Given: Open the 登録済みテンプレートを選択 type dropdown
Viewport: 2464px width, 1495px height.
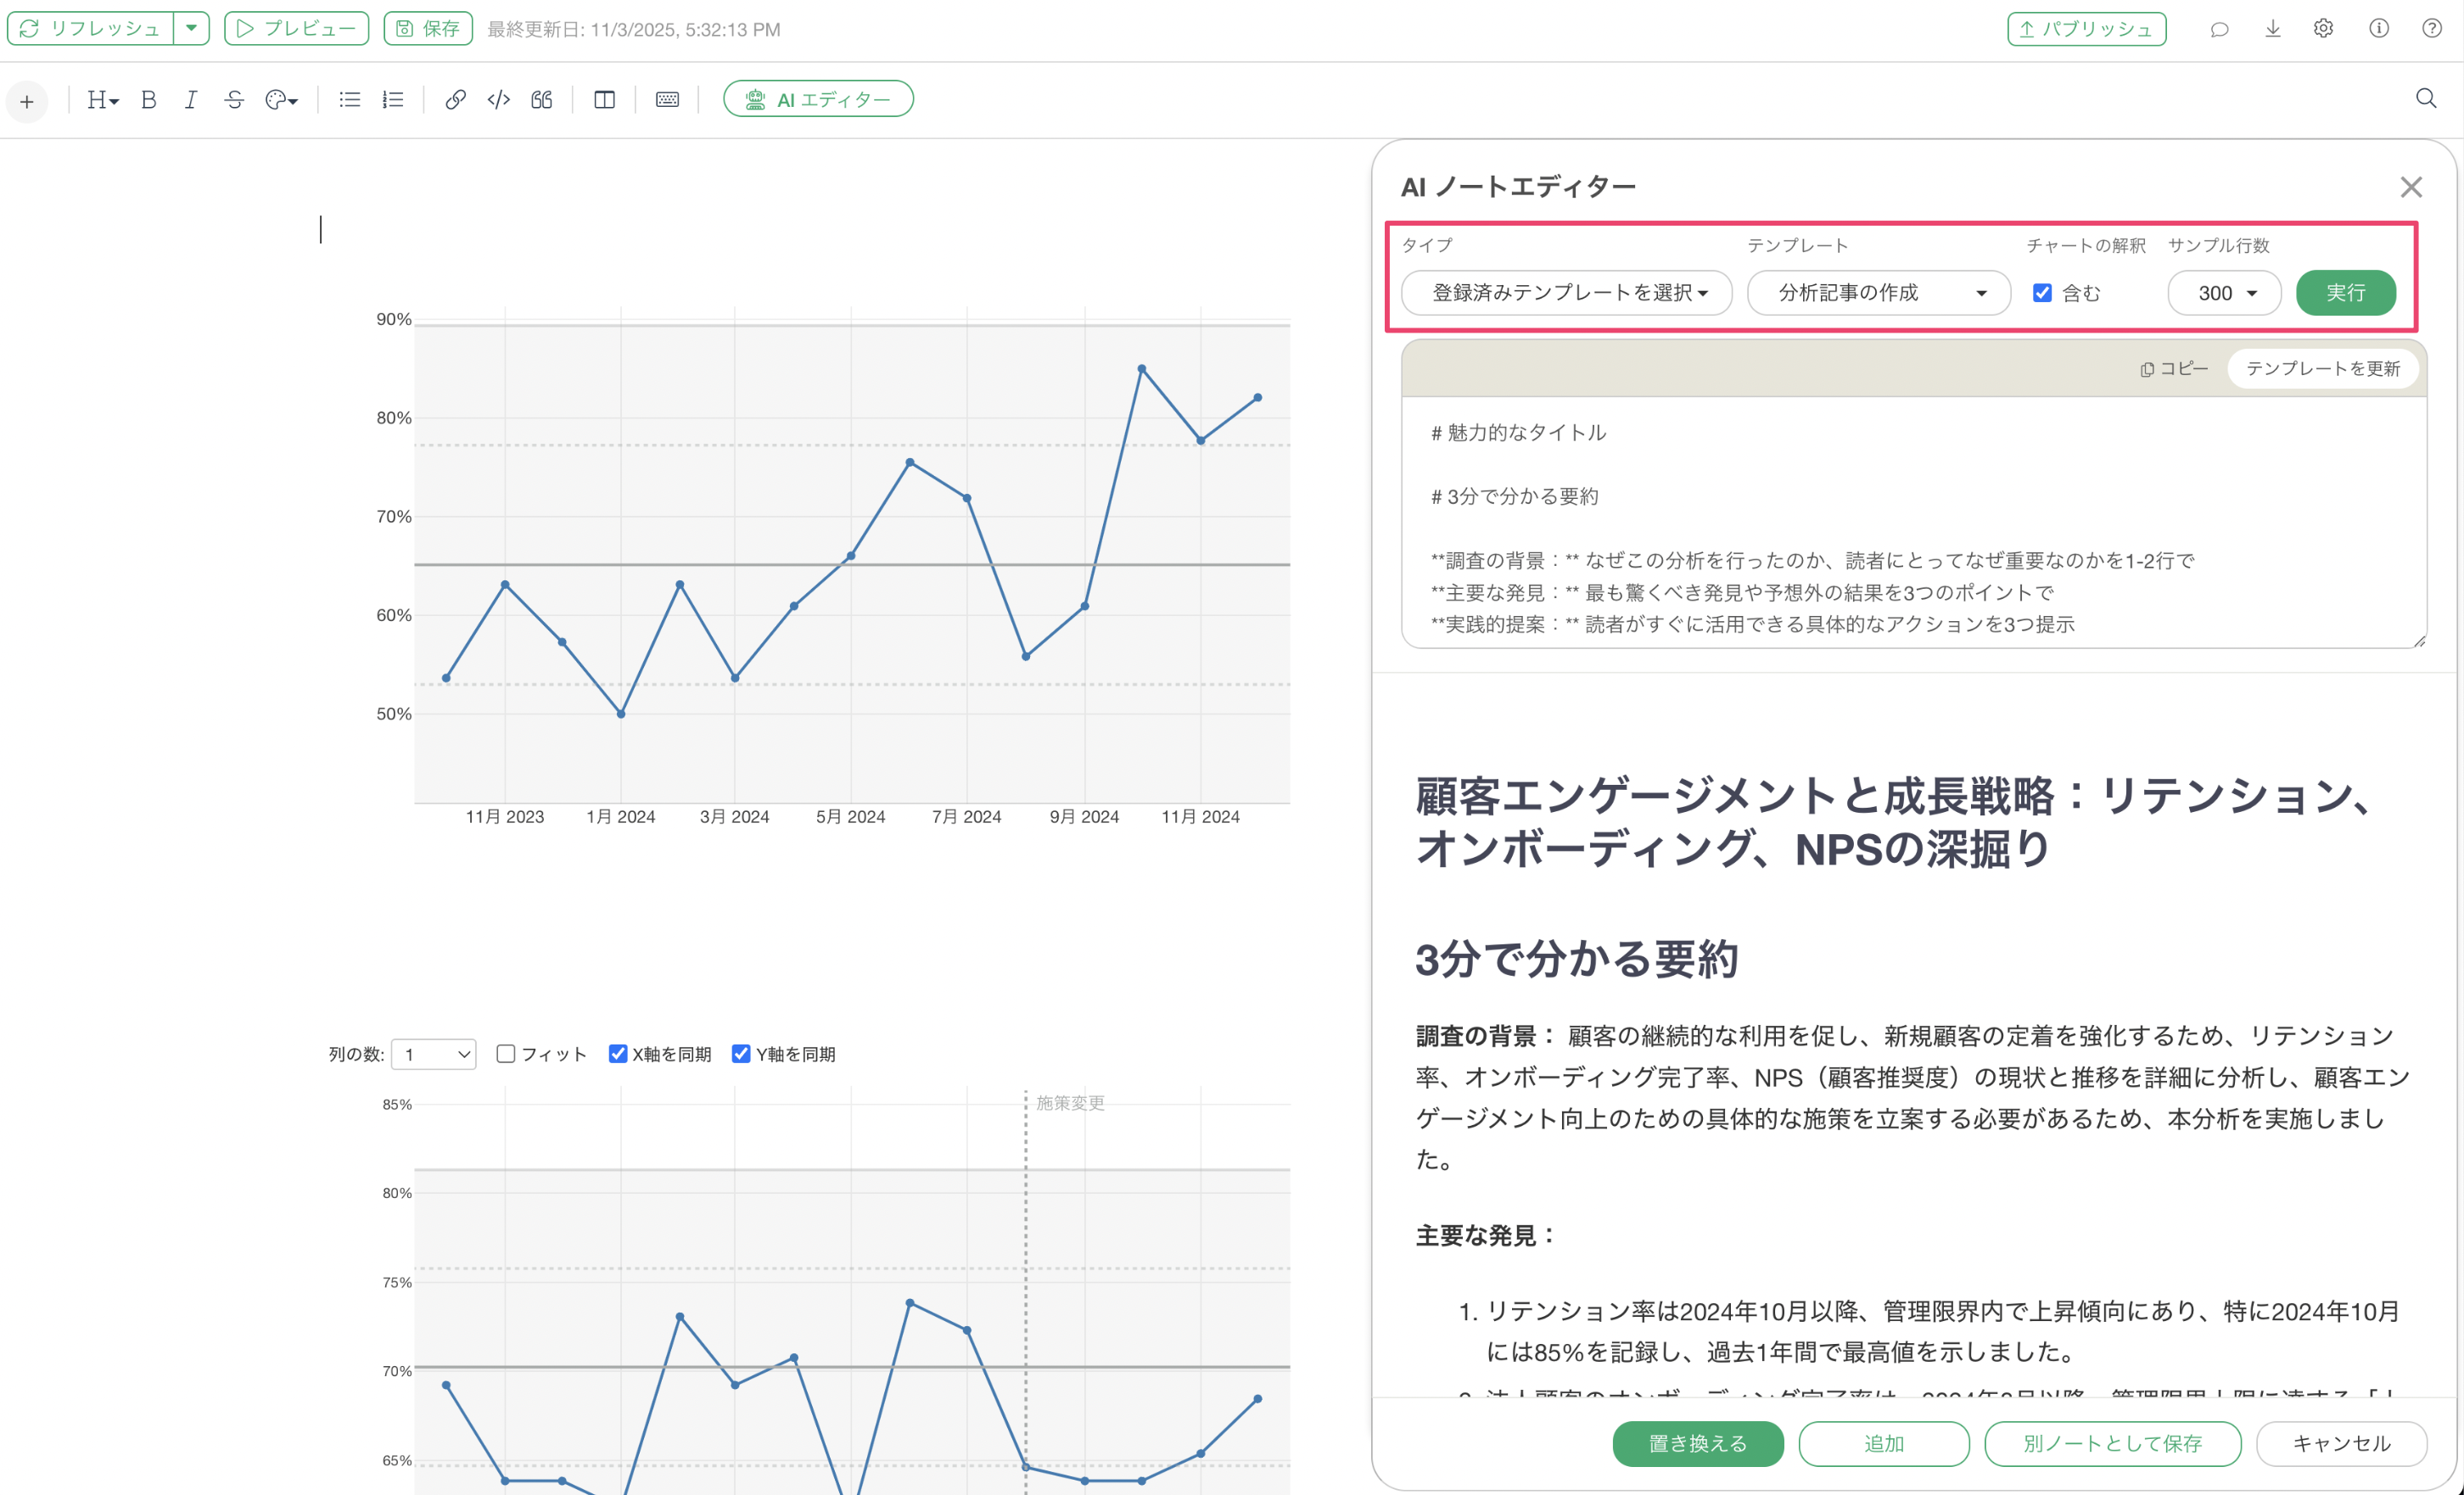Looking at the screenshot, I should 1566,293.
